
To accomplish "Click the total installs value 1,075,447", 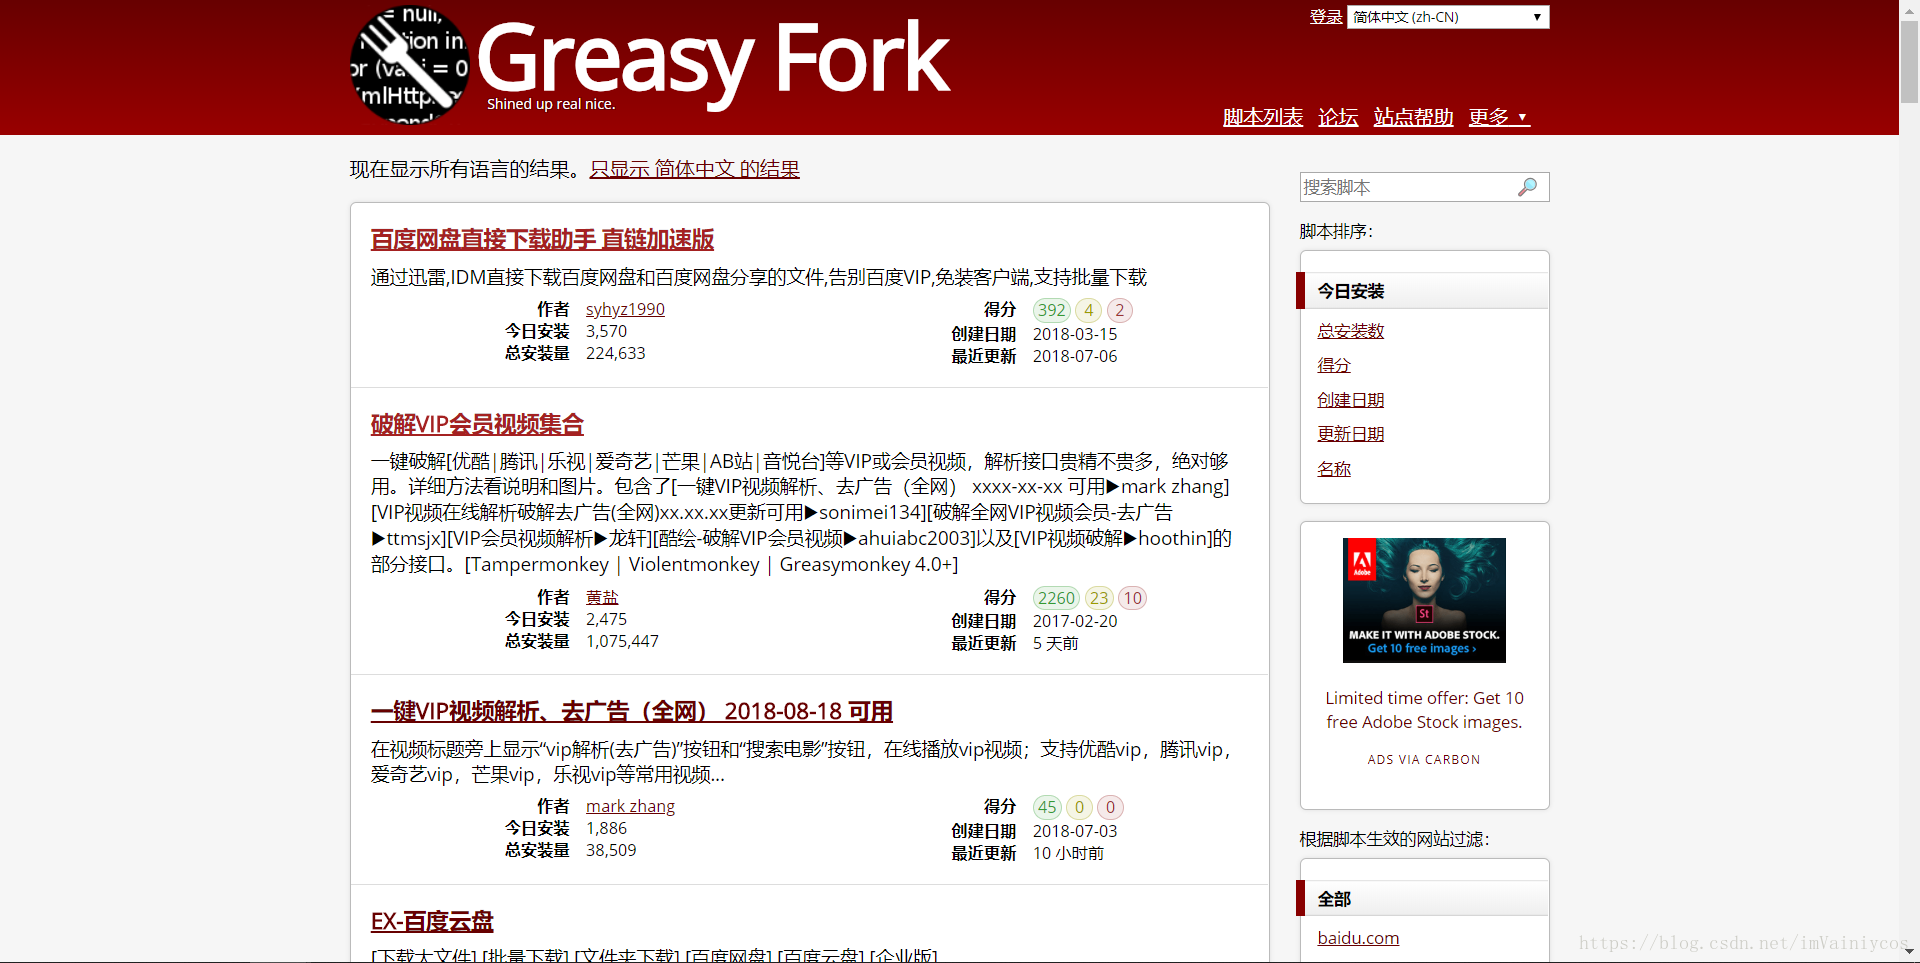I will [622, 641].
